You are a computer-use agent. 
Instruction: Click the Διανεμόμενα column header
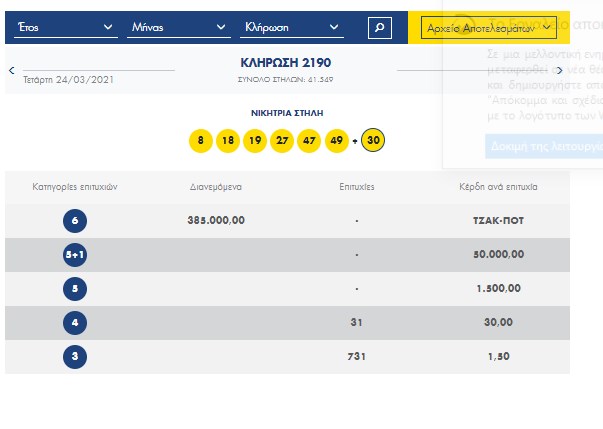point(216,187)
